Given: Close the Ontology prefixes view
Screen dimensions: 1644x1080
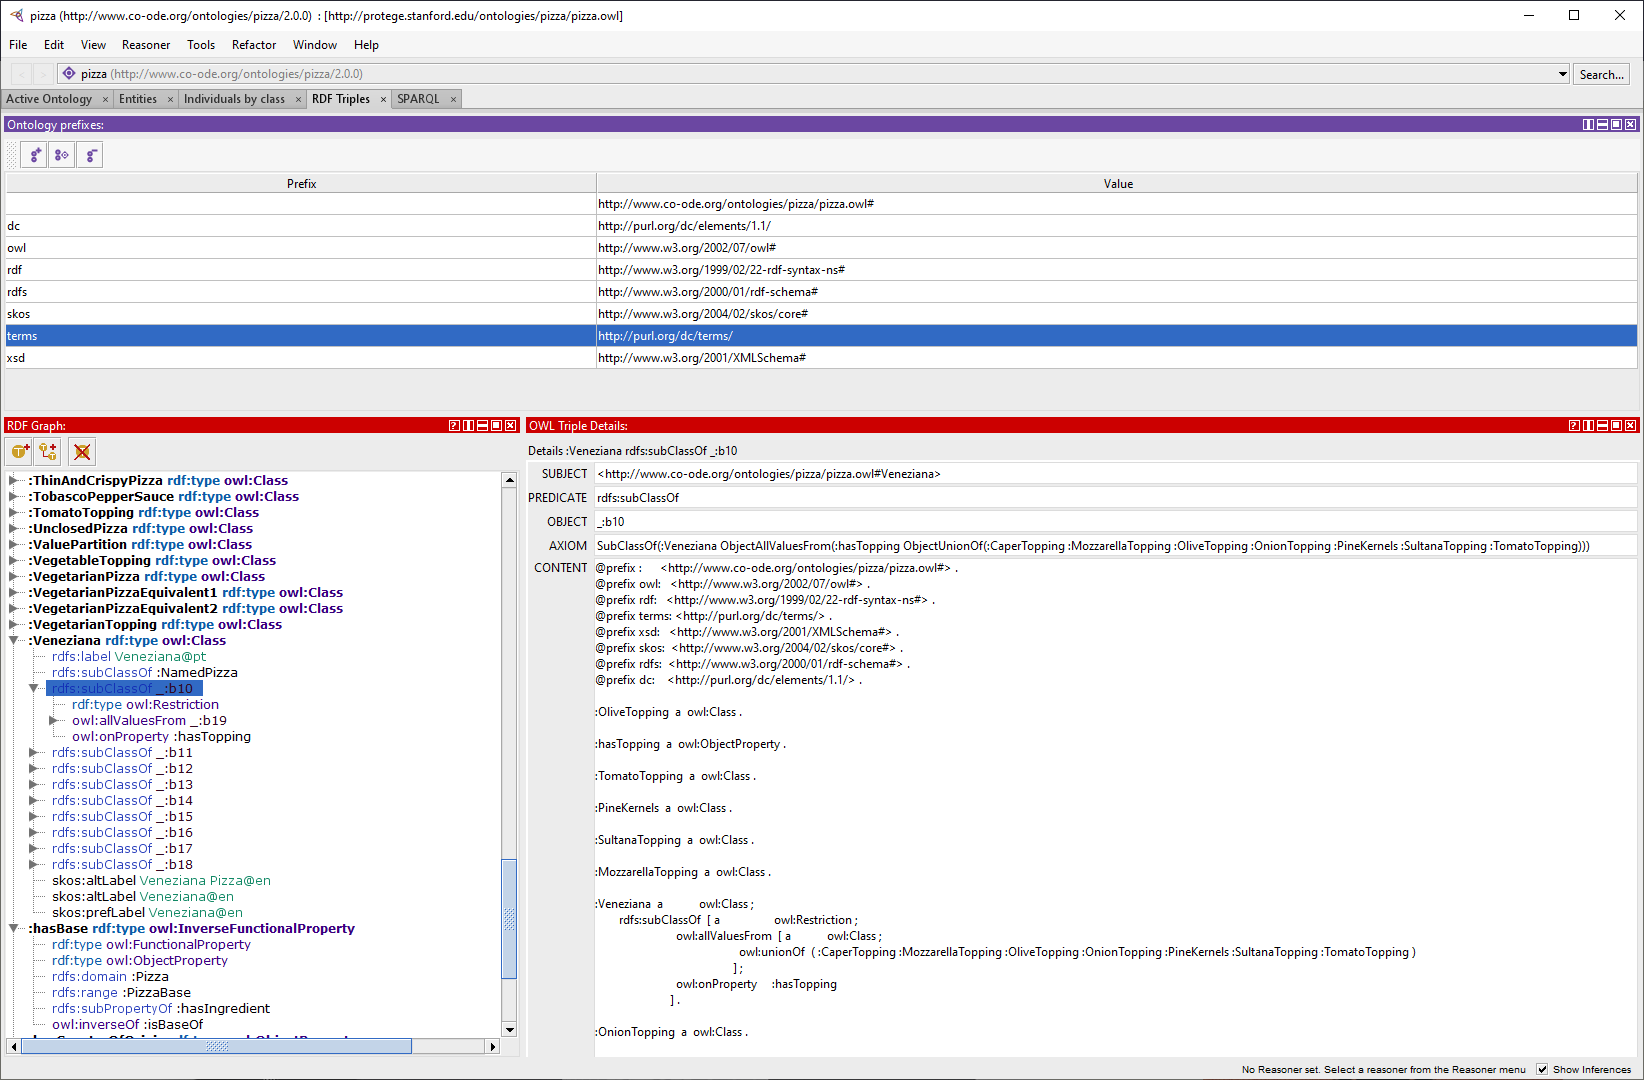Looking at the screenshot, I should 1630,125.
